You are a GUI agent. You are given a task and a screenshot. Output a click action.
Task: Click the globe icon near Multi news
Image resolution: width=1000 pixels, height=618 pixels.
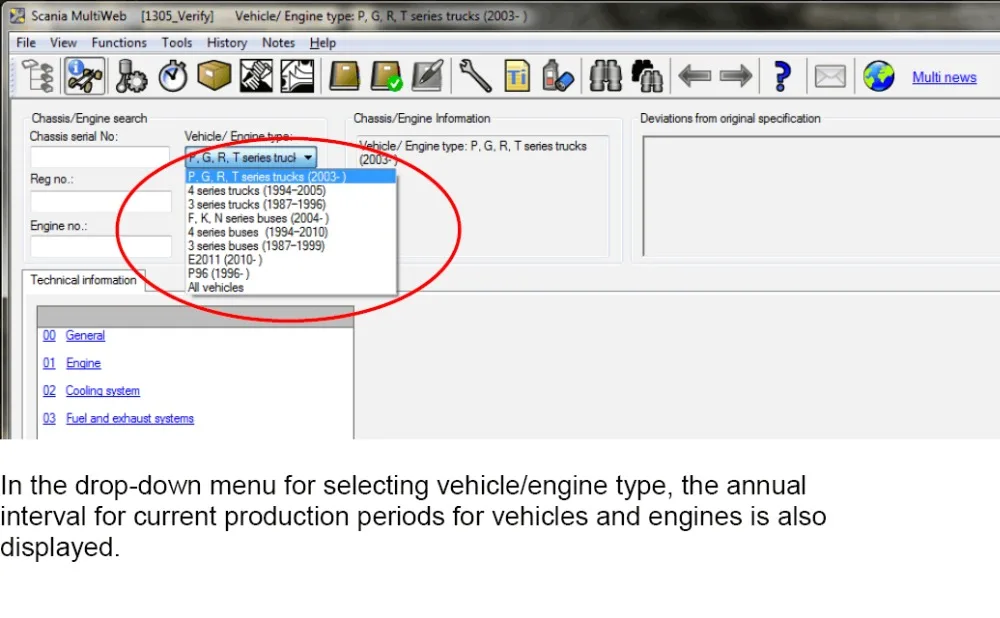pyautogui.click(x=878, y=77)
